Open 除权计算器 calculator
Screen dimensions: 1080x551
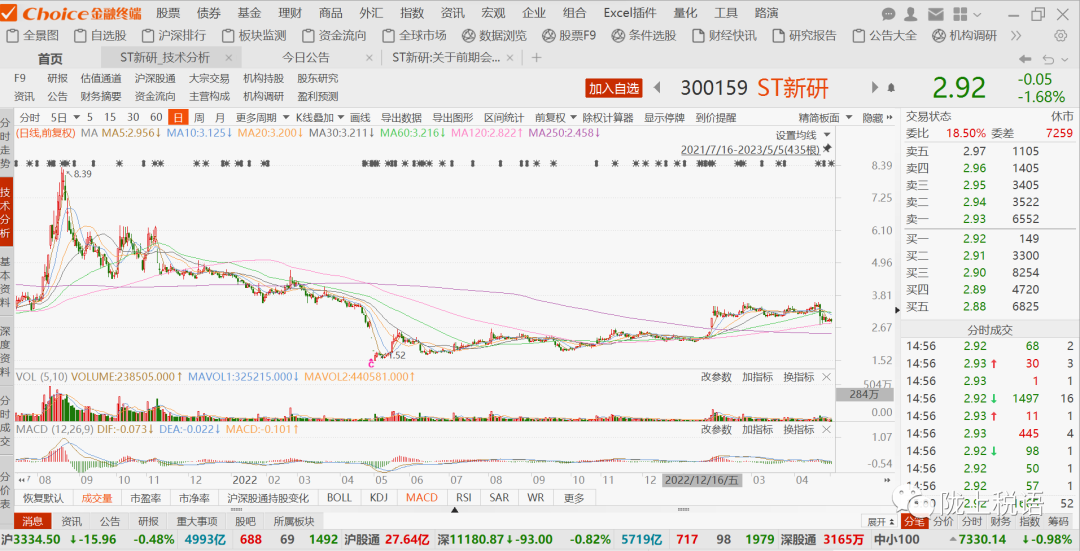tap(609, 118)
